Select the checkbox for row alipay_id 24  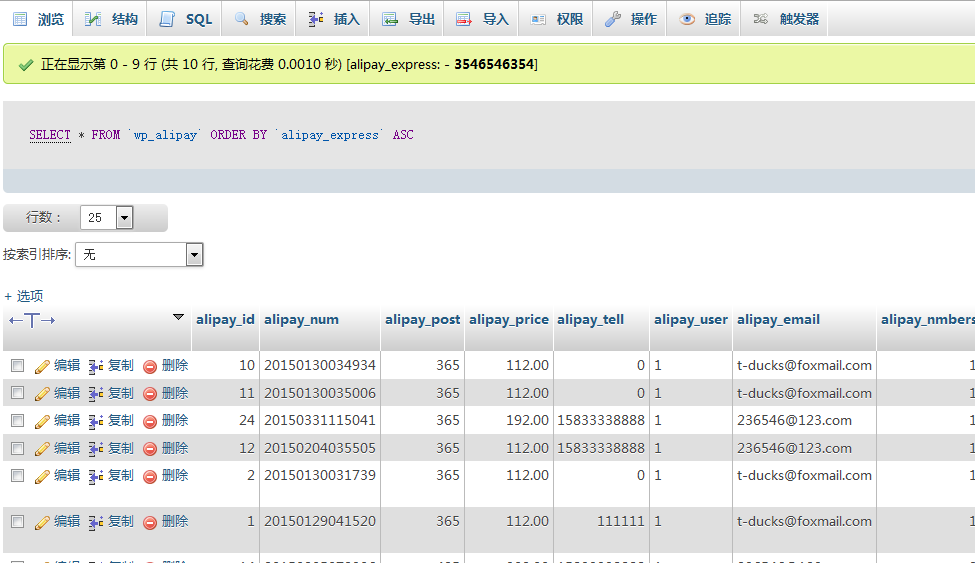pyautogui.click(x=17, y=421)
